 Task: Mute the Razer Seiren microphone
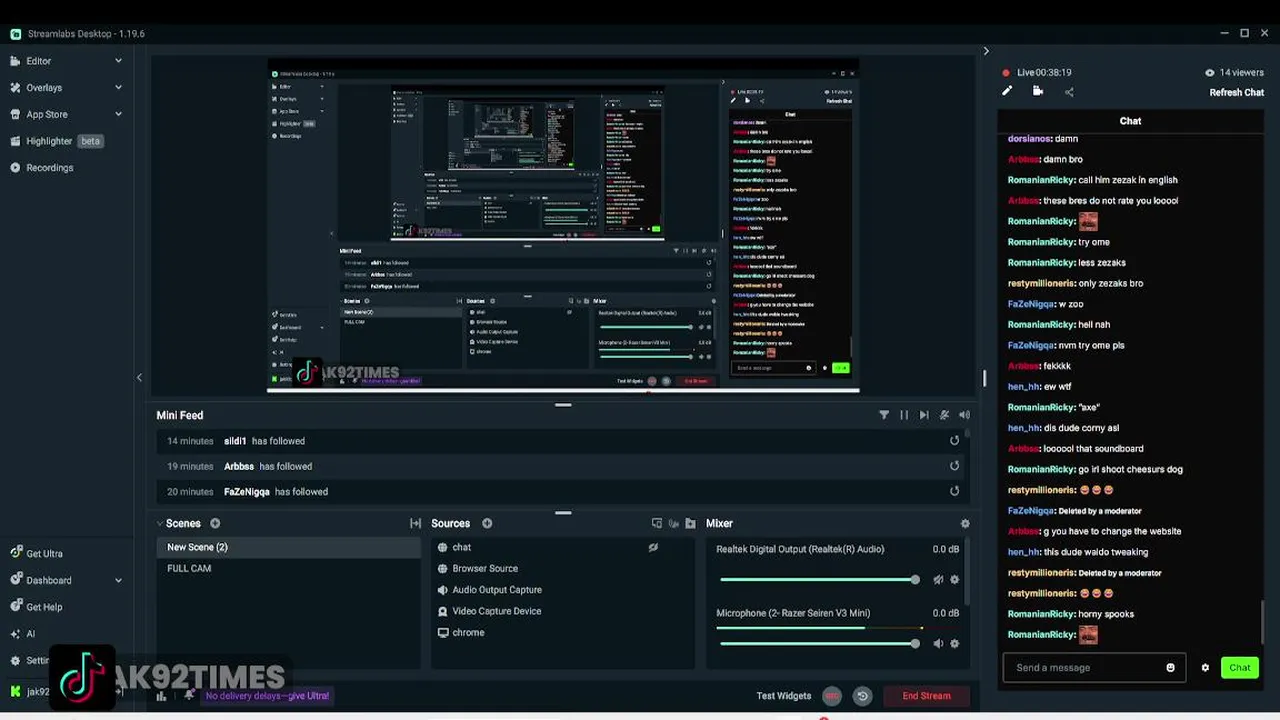(938, 644)
